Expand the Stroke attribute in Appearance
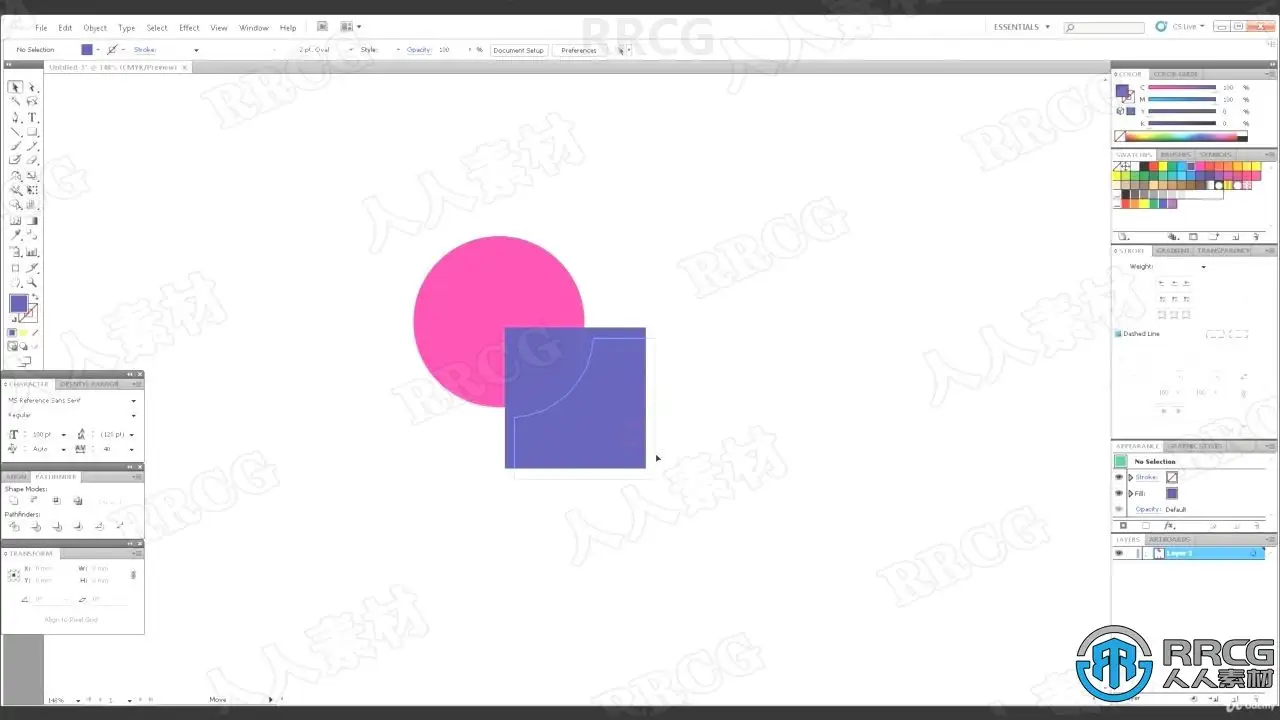 1131,477
